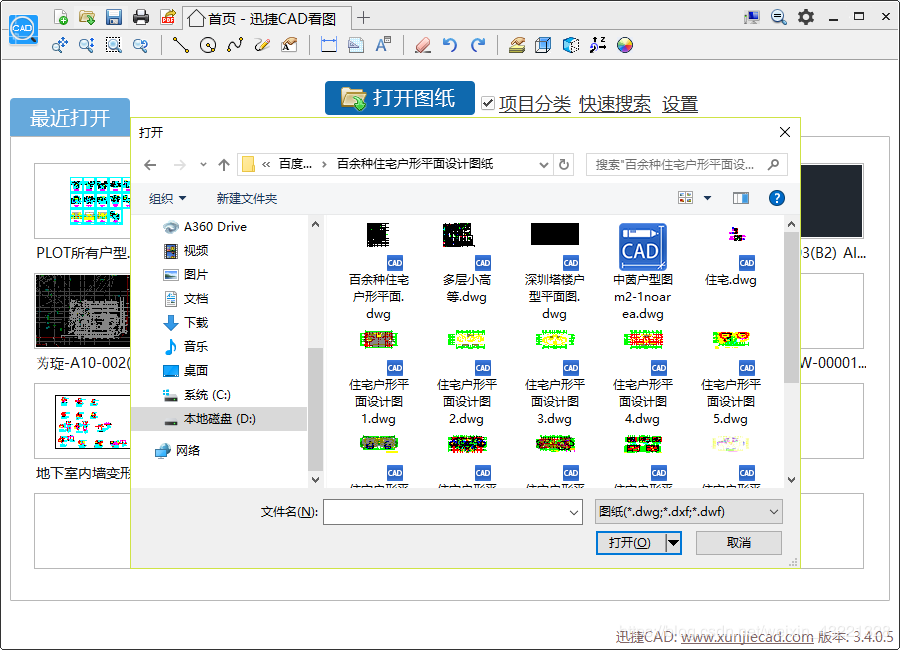Select the pan move tool icon
Viewport: 900px width, 650px height.
(60, 45)
